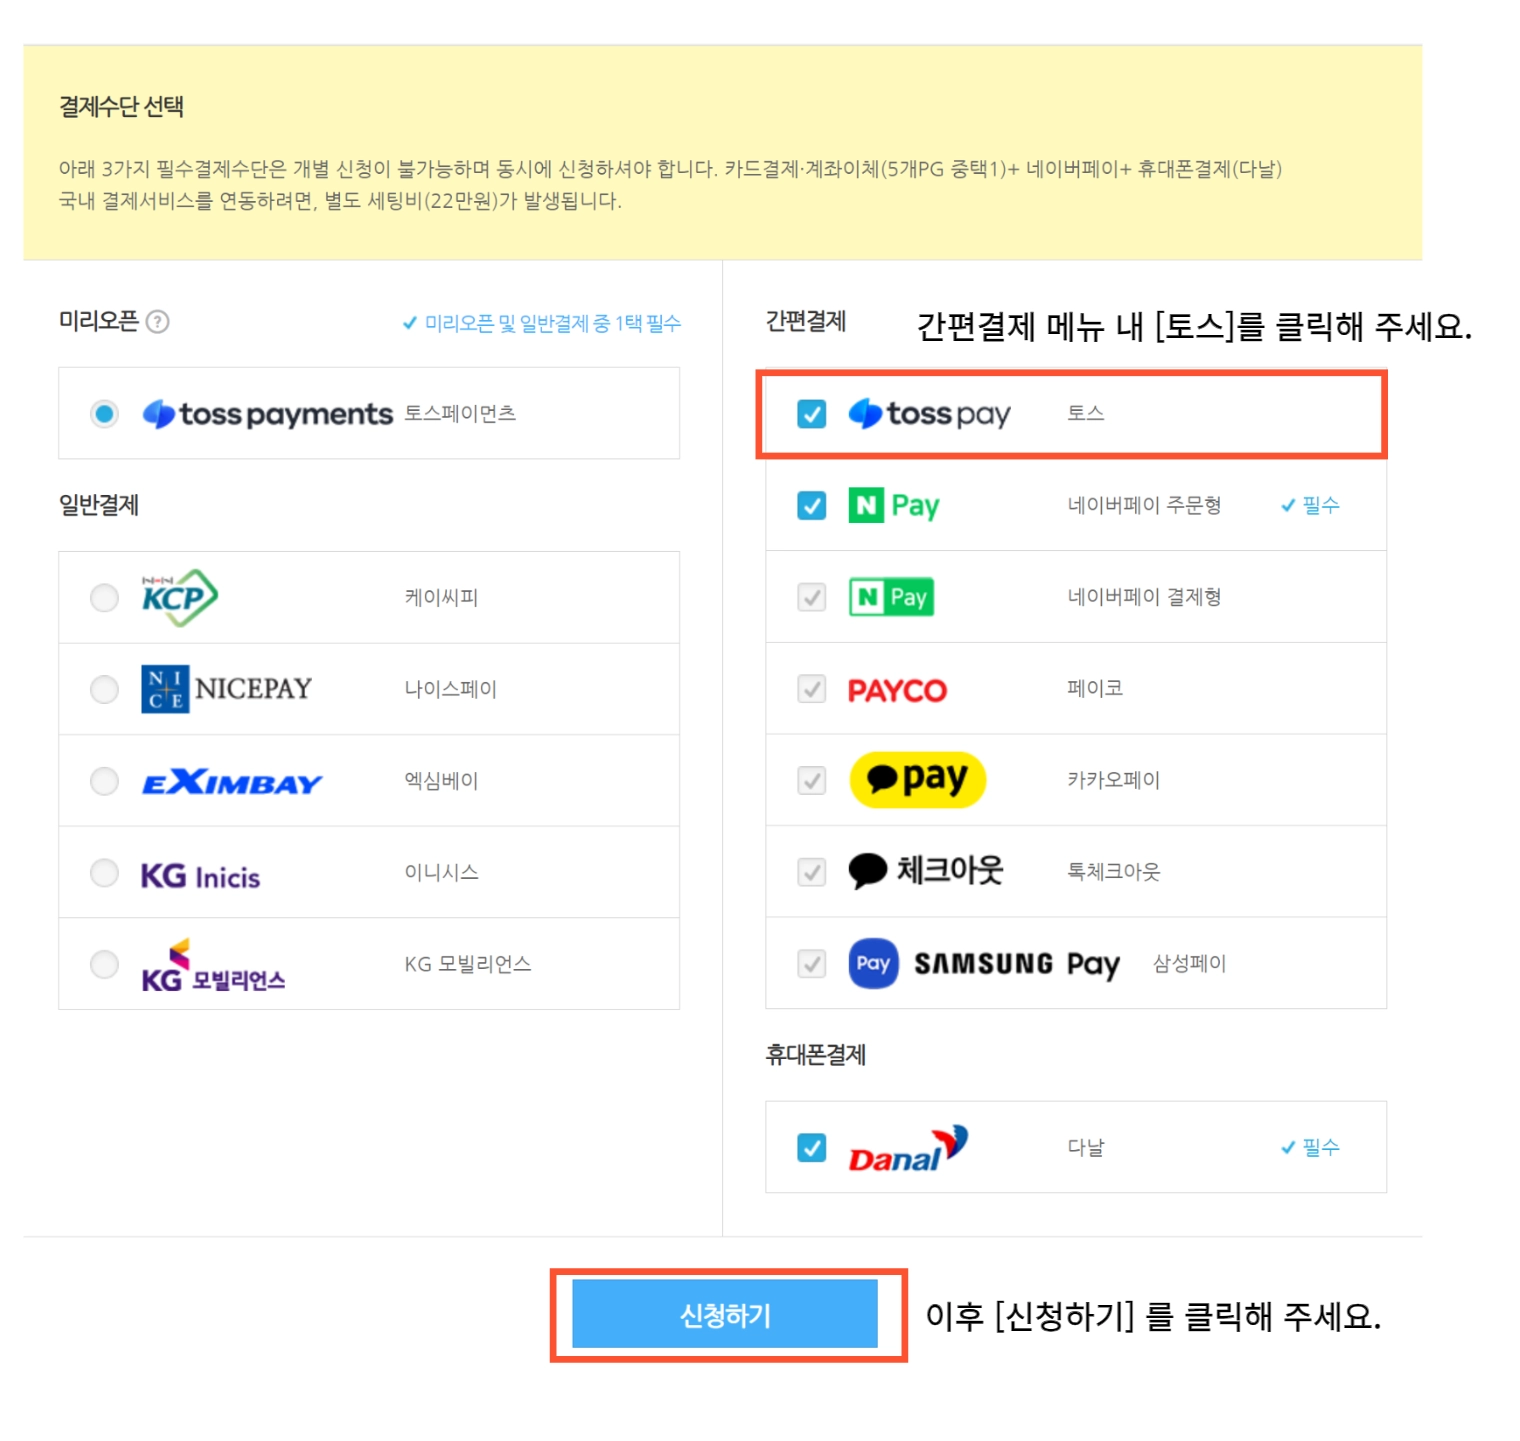Uncheck the toss pay checkbox
Screen dimensions: 1520x1441
pos(811,414)
